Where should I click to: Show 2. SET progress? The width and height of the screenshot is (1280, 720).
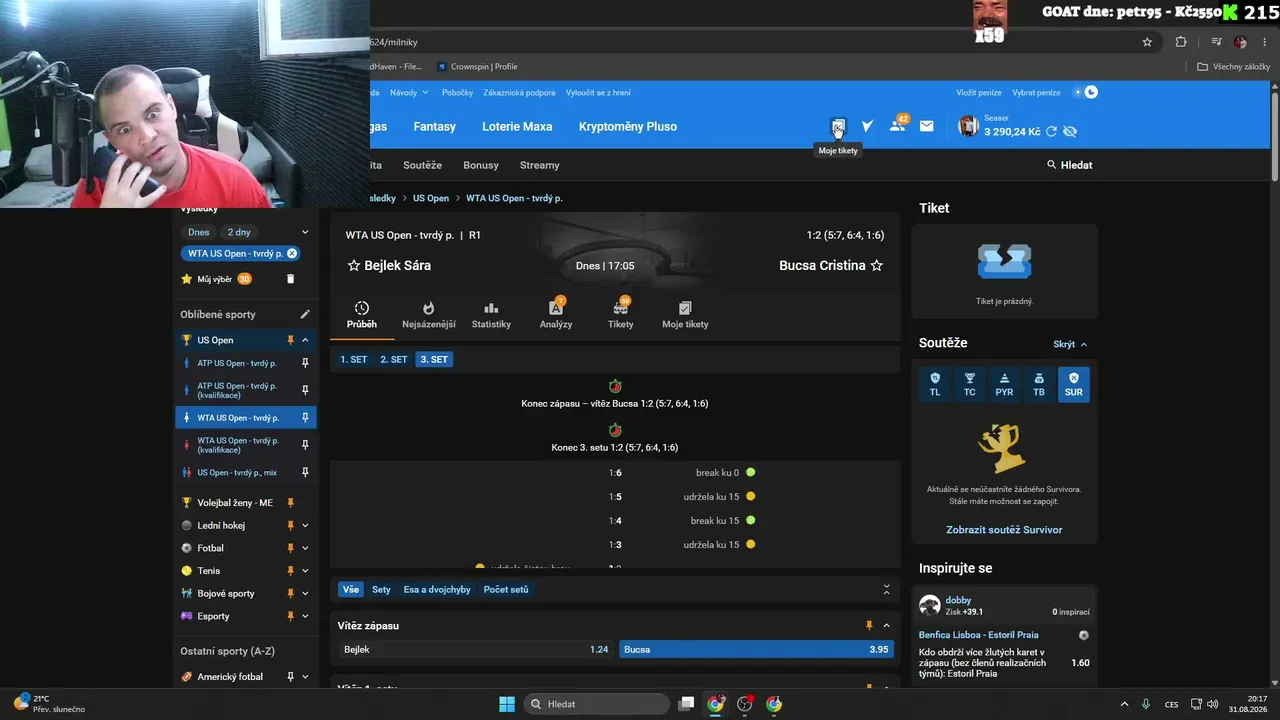pyautogui.click(x=394, y=359)
